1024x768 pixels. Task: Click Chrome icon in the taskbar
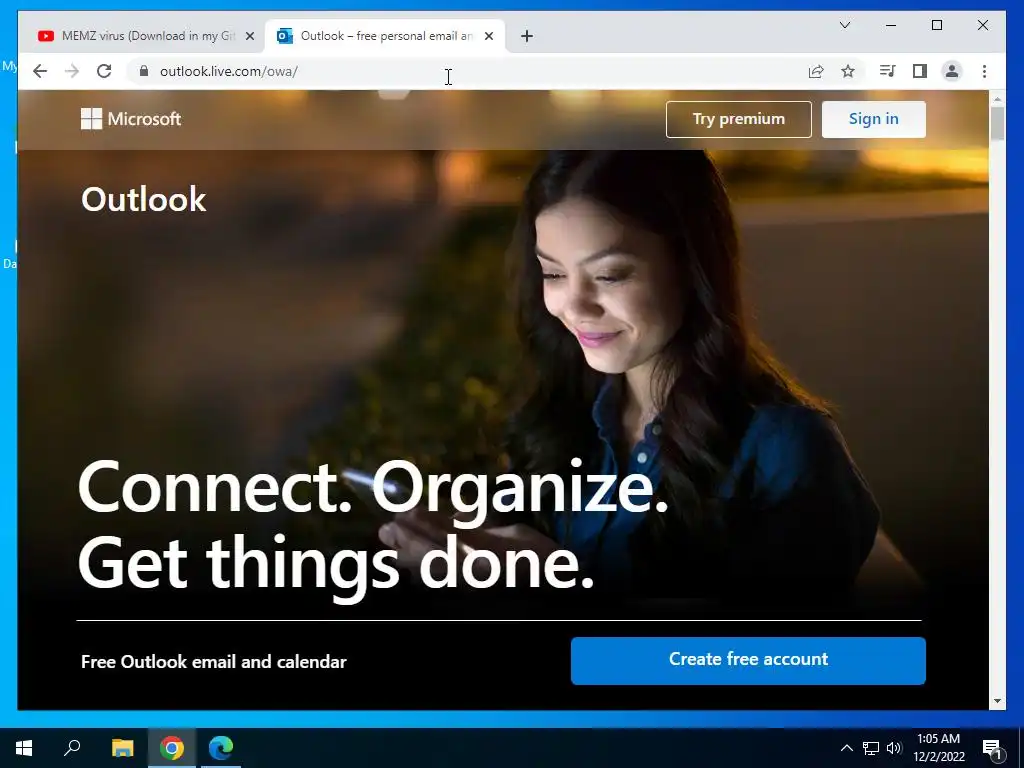pos(172,748)
